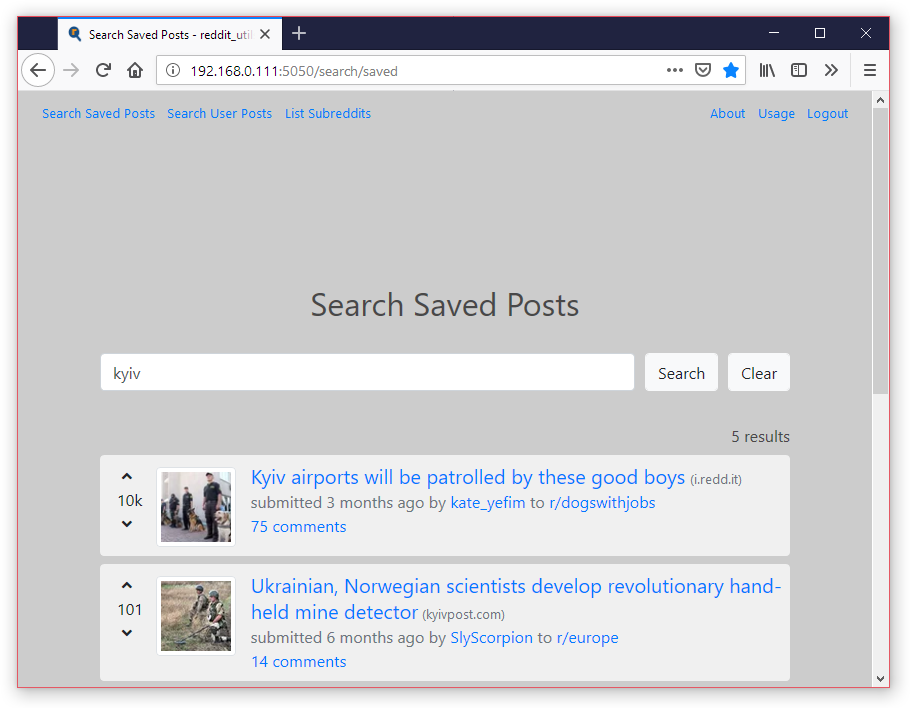The height and width of the screenshot is (708, 910).
Task: Upvote the mine detector post
Action: 127,586
